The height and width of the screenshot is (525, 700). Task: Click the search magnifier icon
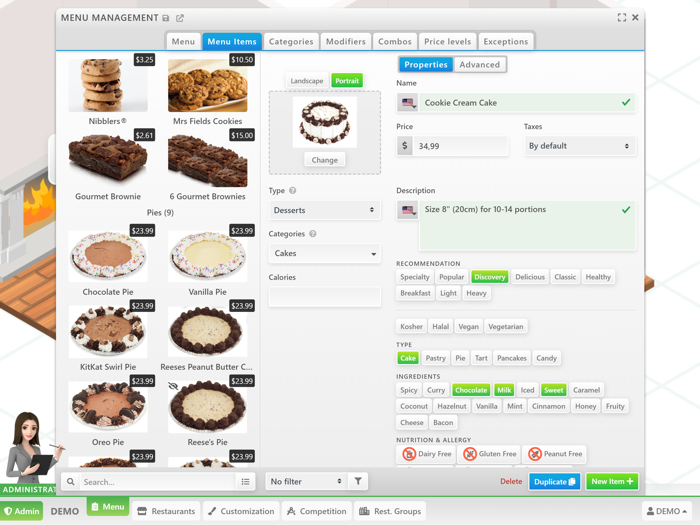tap(71, 482)
